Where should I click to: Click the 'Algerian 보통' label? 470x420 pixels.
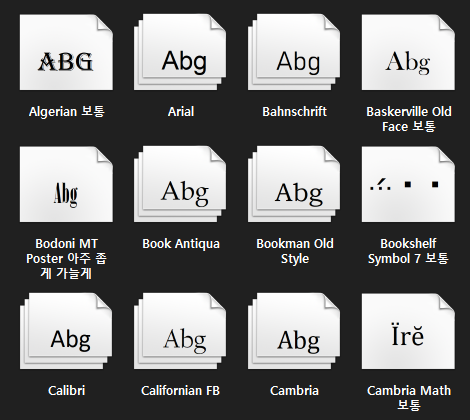click(x=67, y=111)
